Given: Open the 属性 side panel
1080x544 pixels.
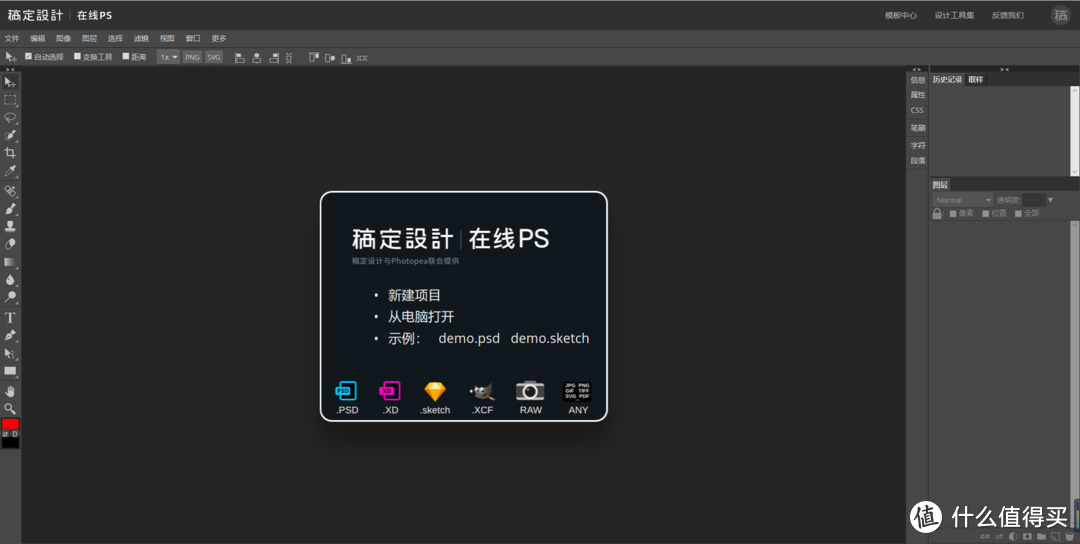Looking at the screenshot, I should (x=917, y=95).
